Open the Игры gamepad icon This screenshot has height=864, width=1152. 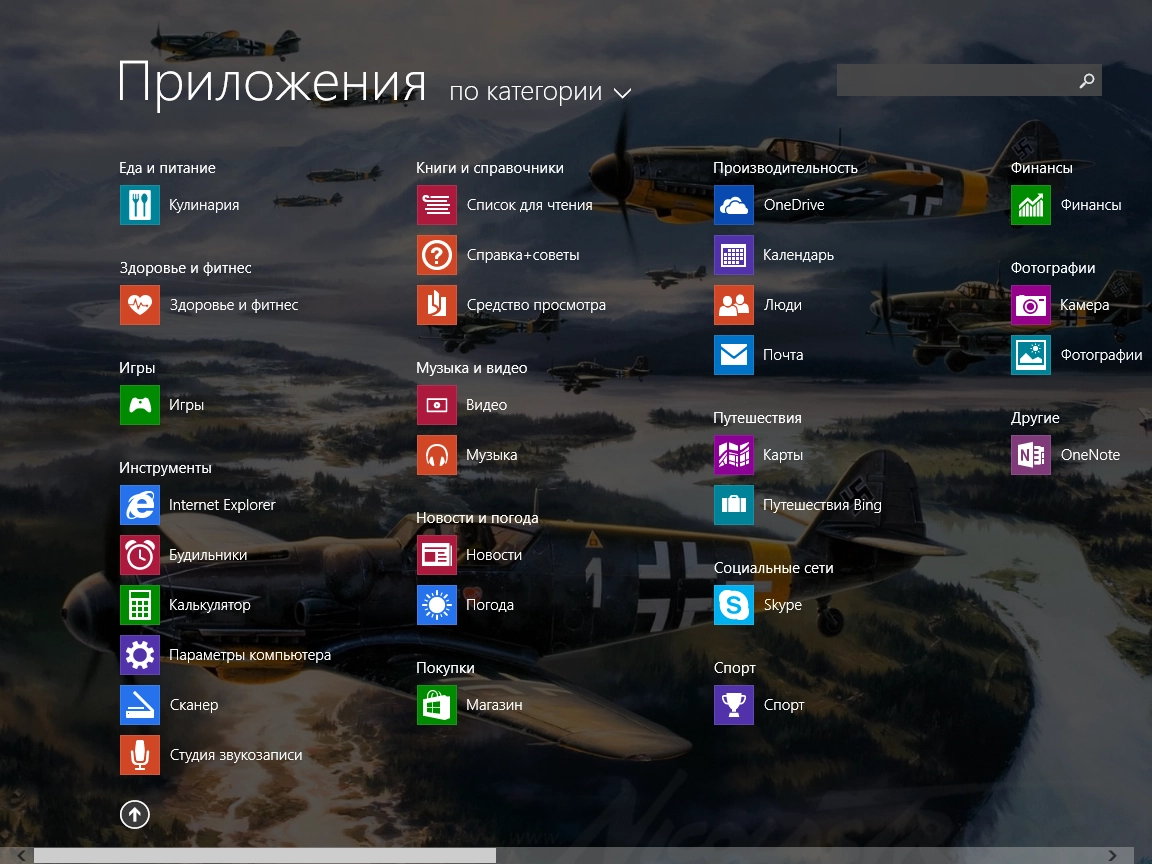click(140, 405)
